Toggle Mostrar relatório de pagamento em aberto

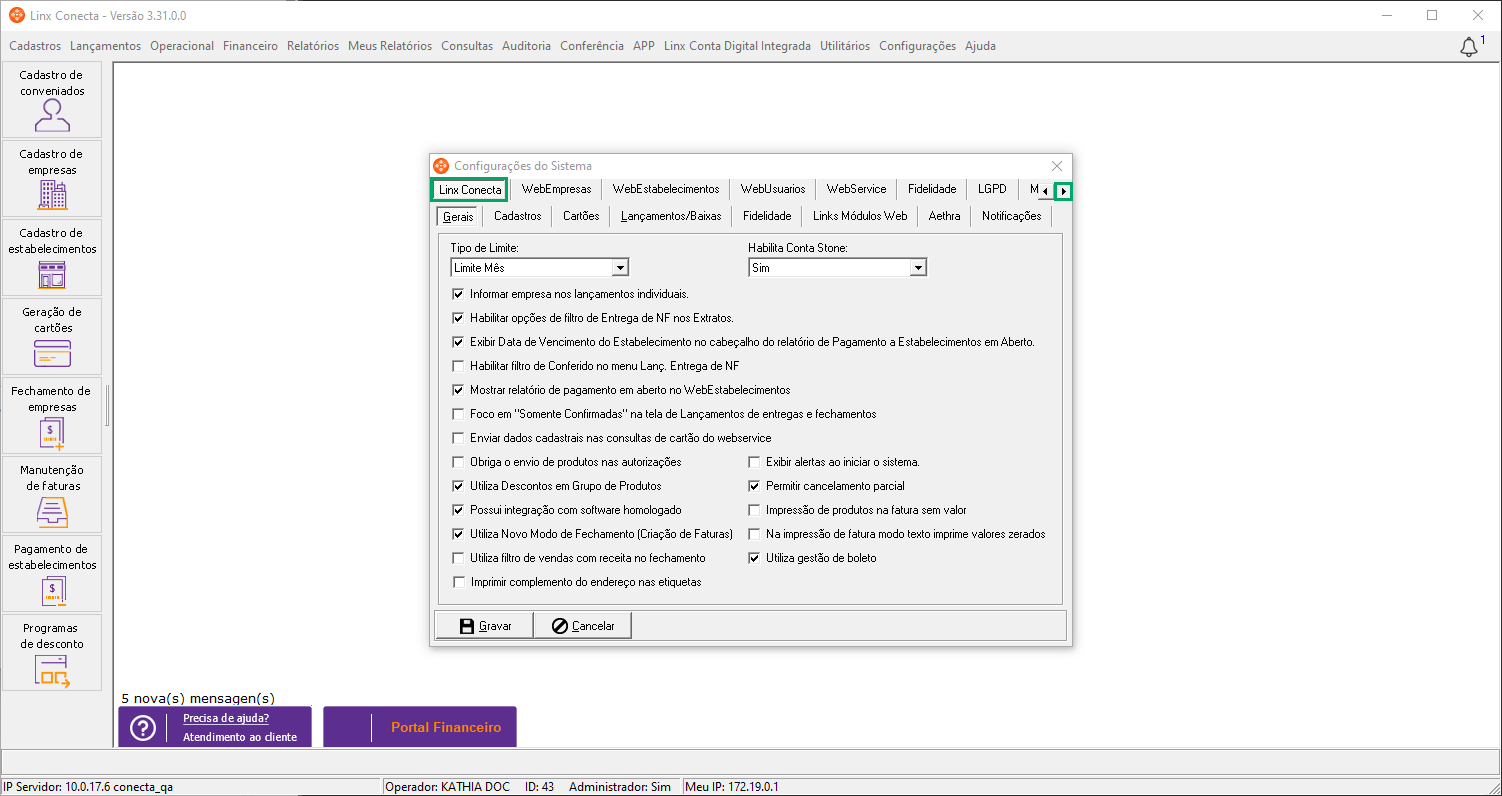[x=458, y=390]
